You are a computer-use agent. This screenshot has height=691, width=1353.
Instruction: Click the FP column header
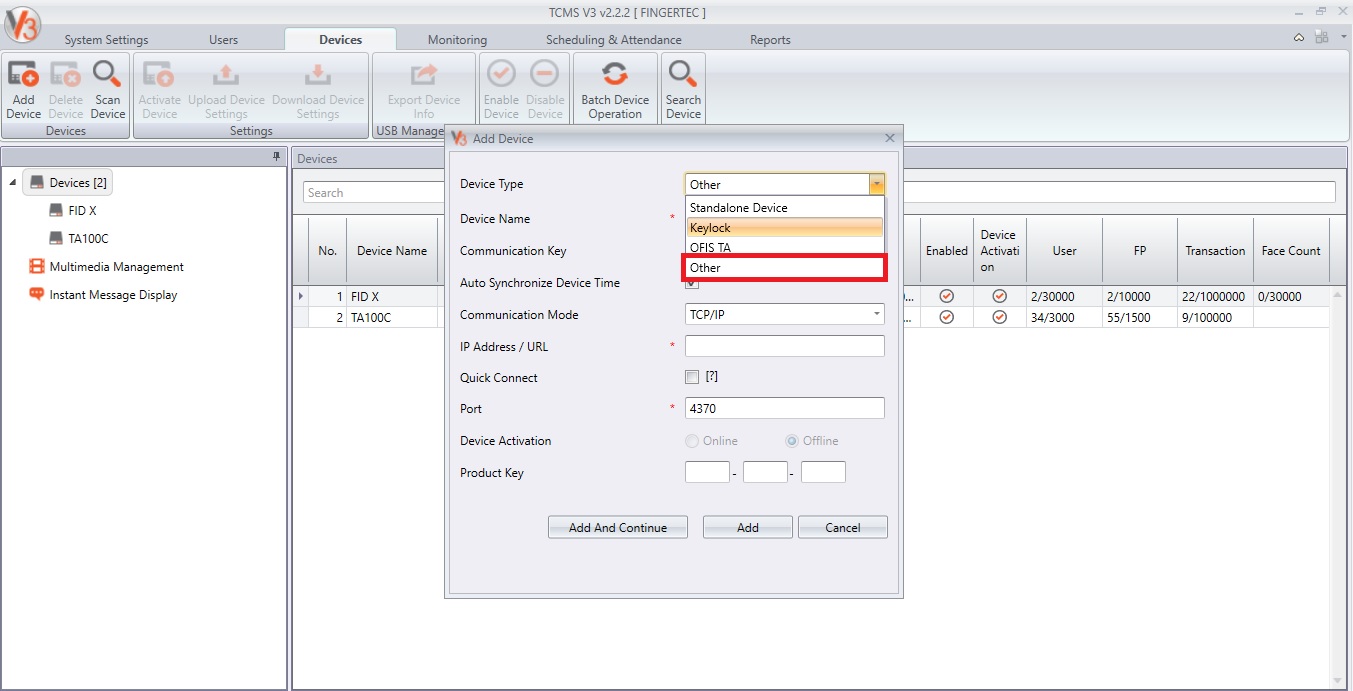click(x=1140, y=251)
